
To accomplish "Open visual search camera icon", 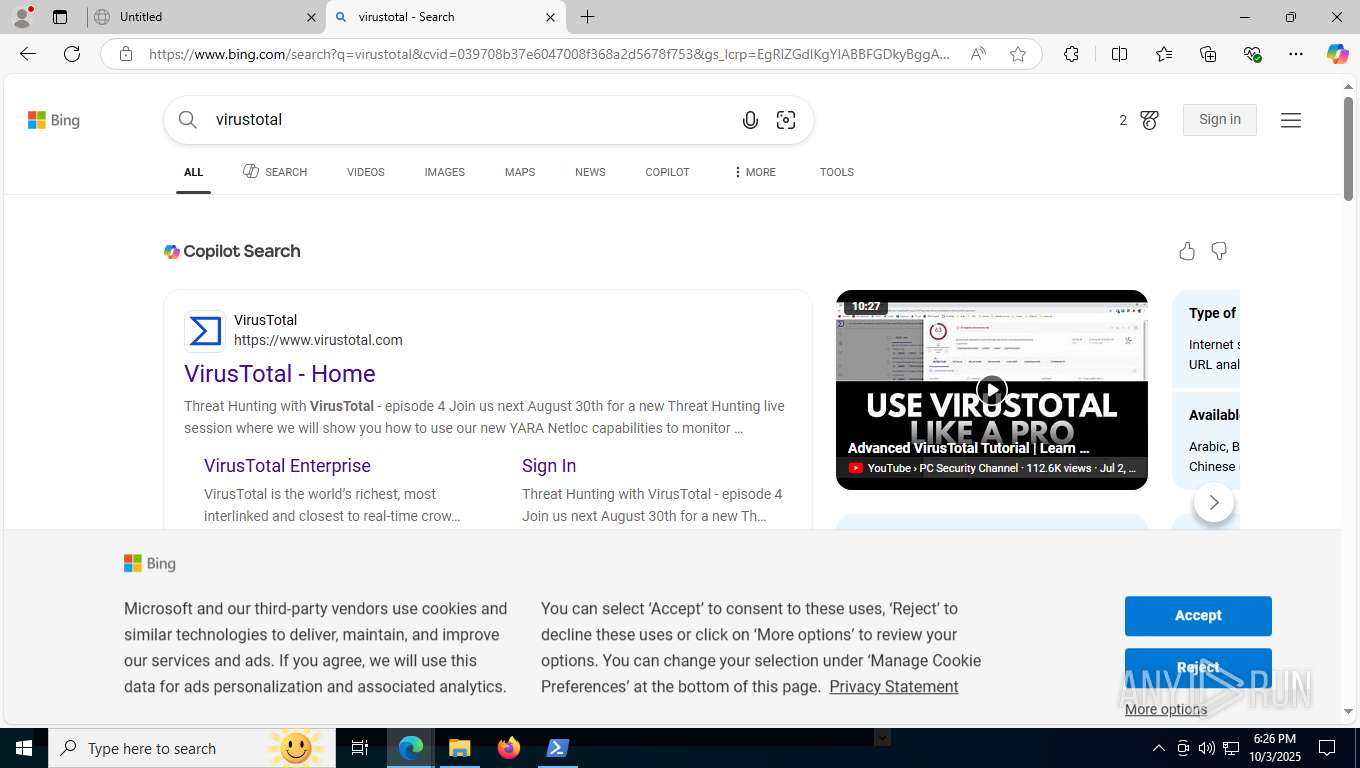I will (786, 120).
